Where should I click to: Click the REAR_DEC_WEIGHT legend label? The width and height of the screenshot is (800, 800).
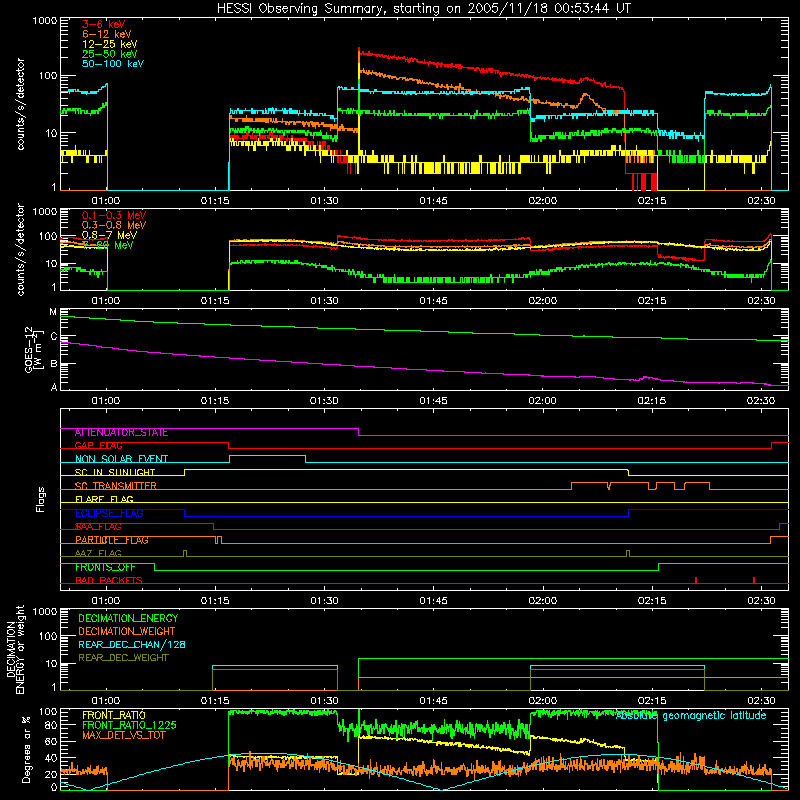point(123,658)
